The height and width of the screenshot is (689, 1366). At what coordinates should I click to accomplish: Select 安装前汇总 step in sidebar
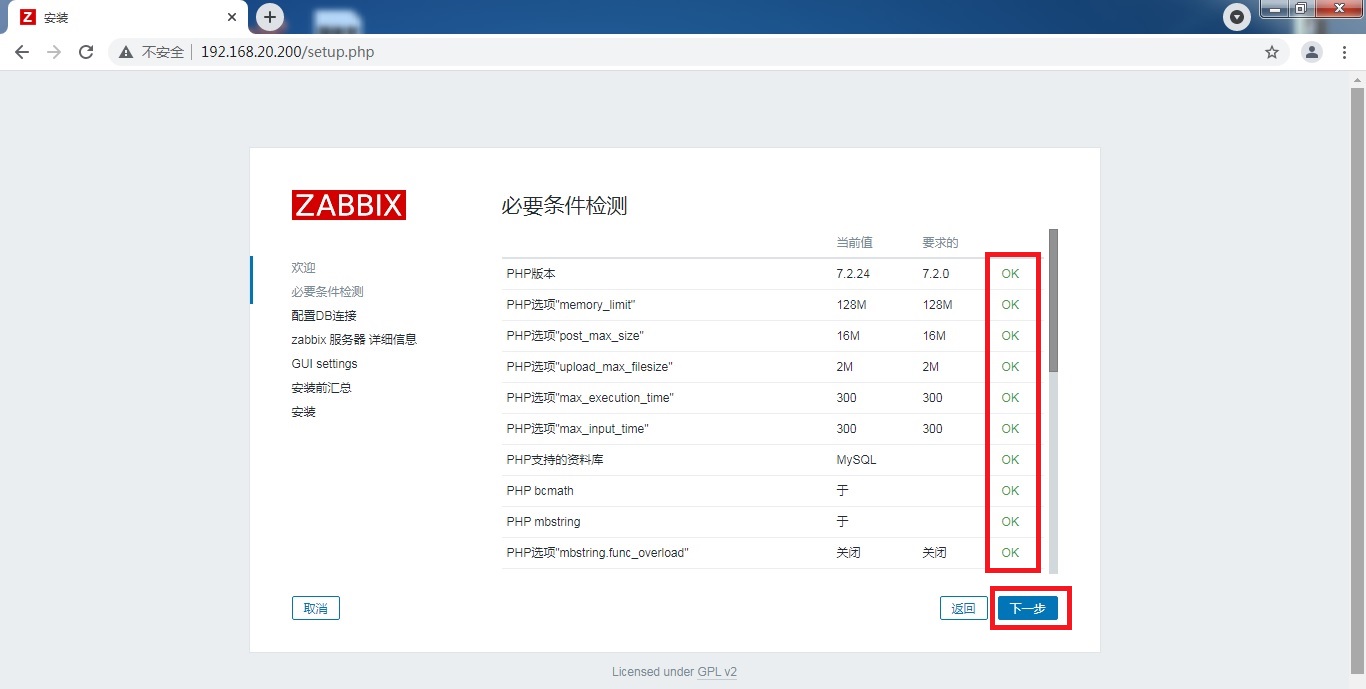(321, 388)
